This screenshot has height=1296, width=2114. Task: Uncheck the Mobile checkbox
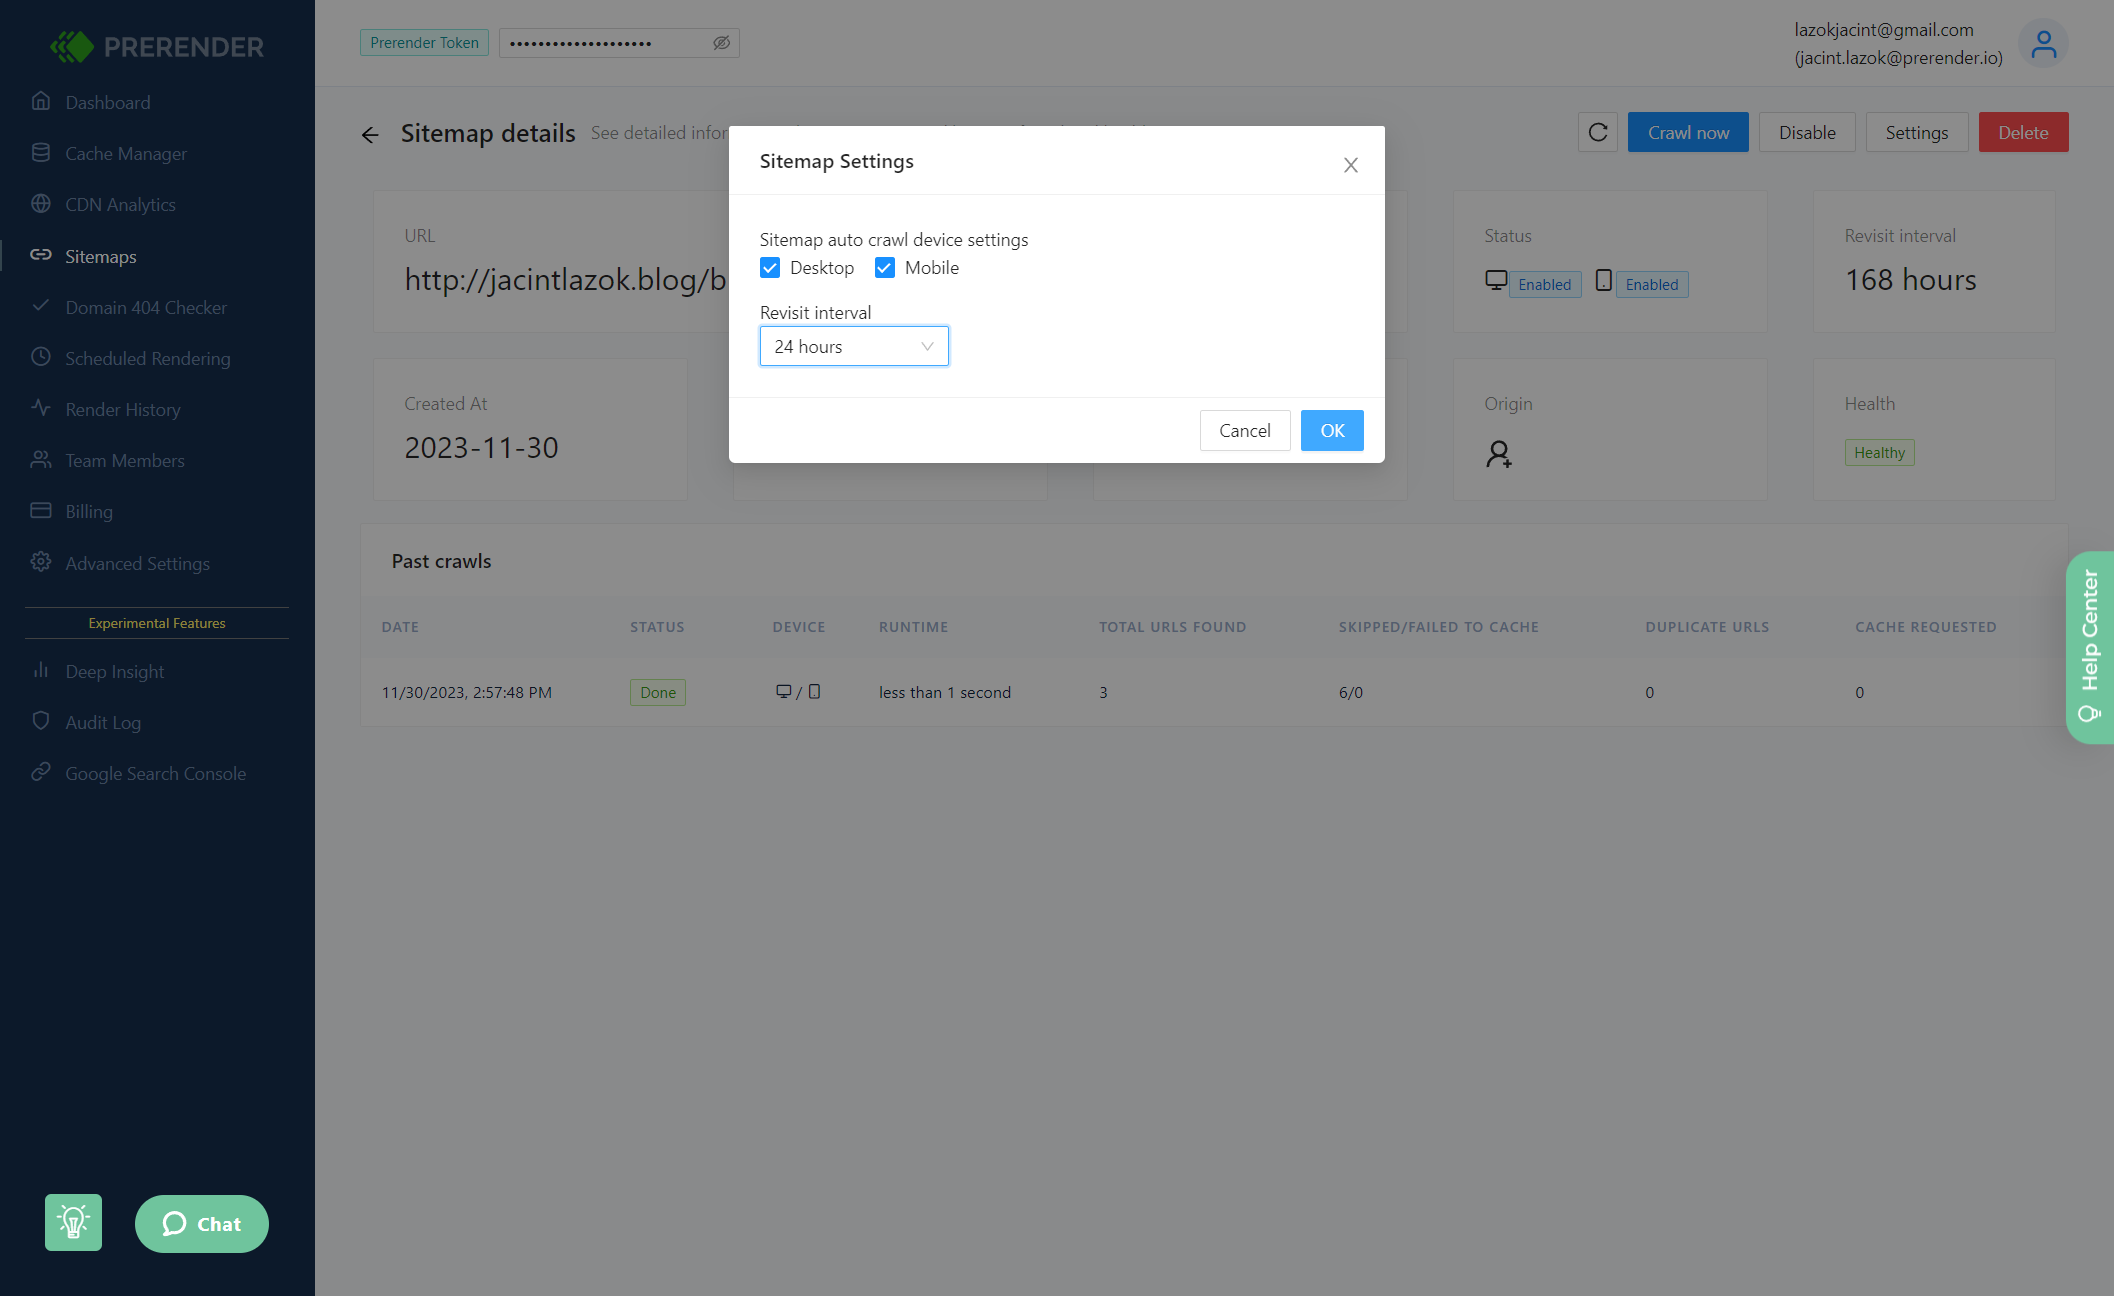tap(885, 268)
